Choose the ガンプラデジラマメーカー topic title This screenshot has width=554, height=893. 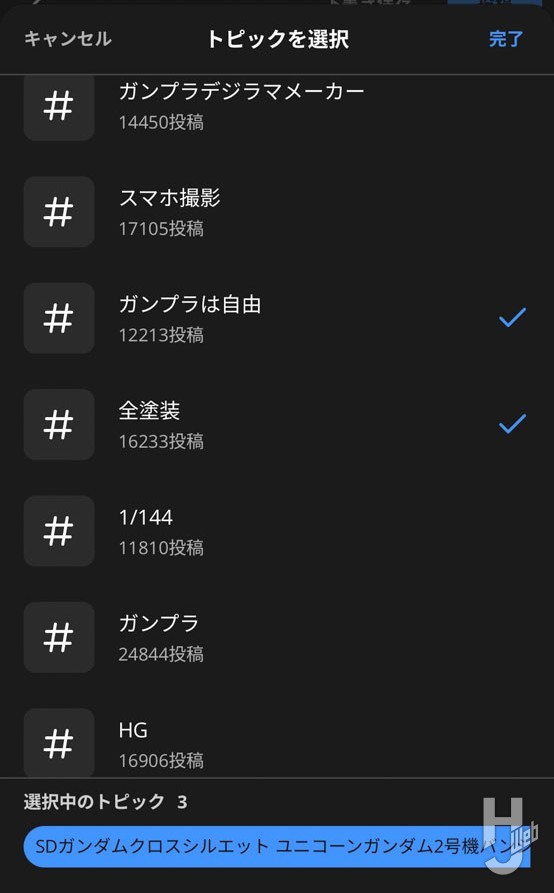tap(241, 92)
